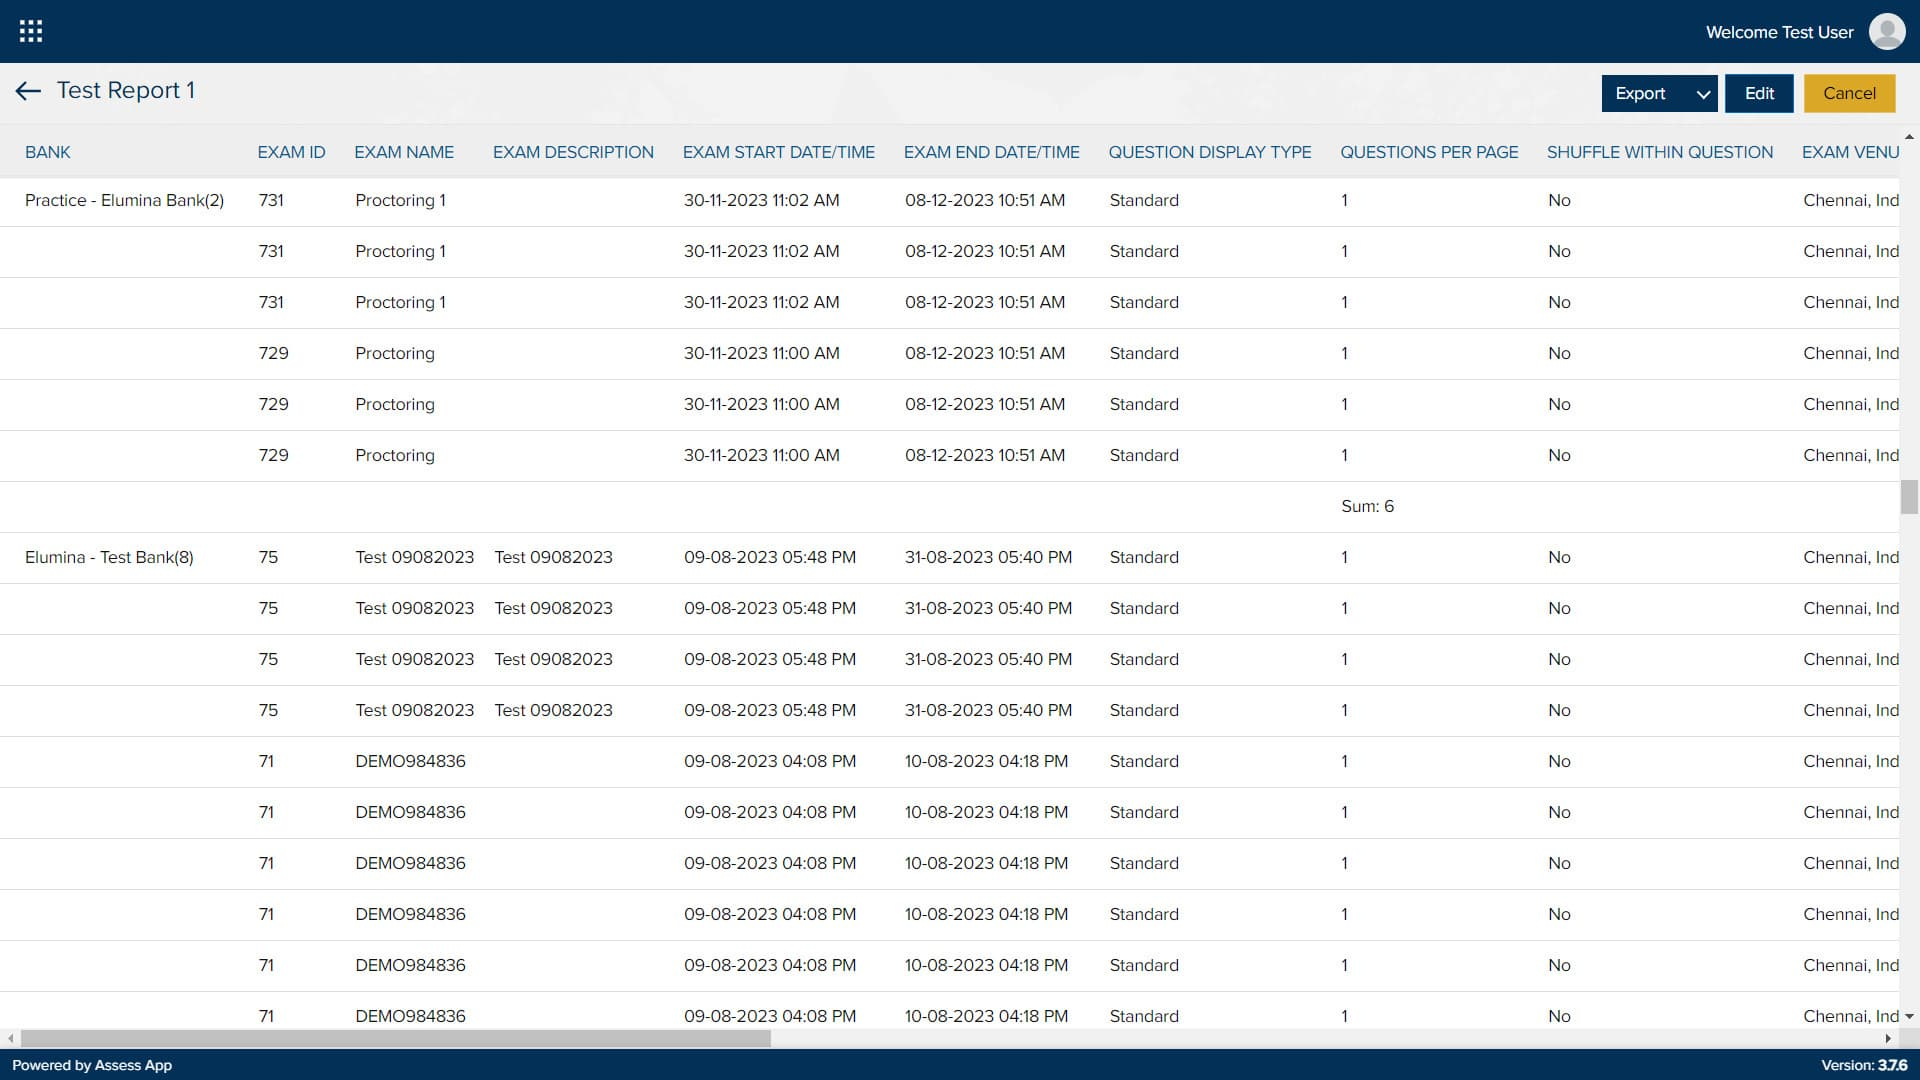
Task: Sort by BANK column header
Action: click(x=48, y=153)
